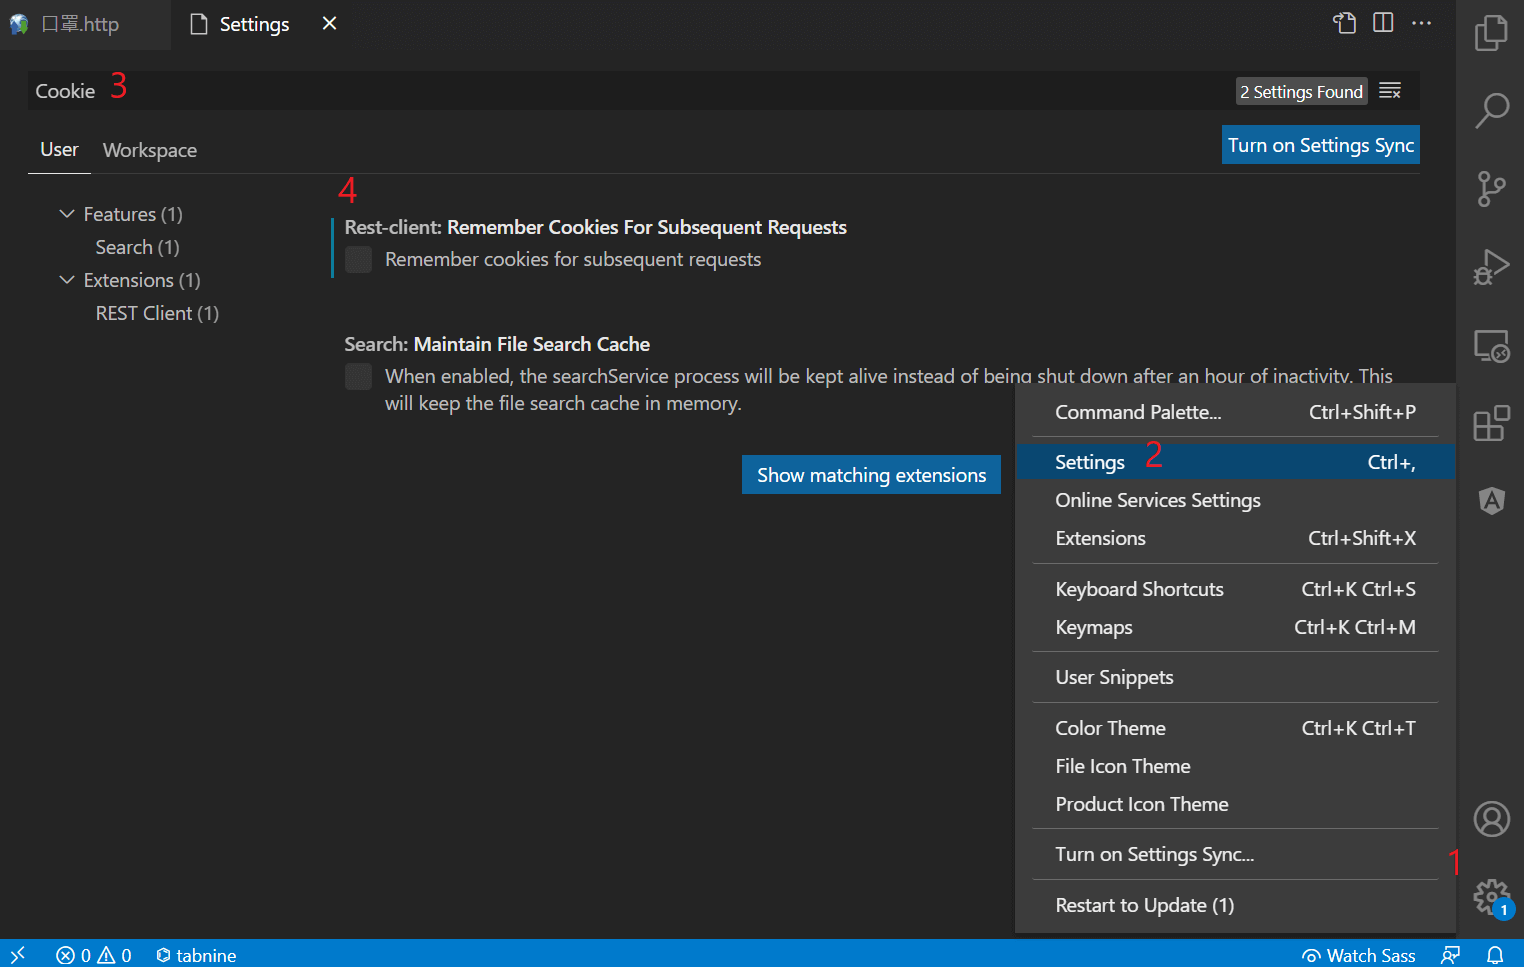Collapse the Features group

[x=67, y=214]
